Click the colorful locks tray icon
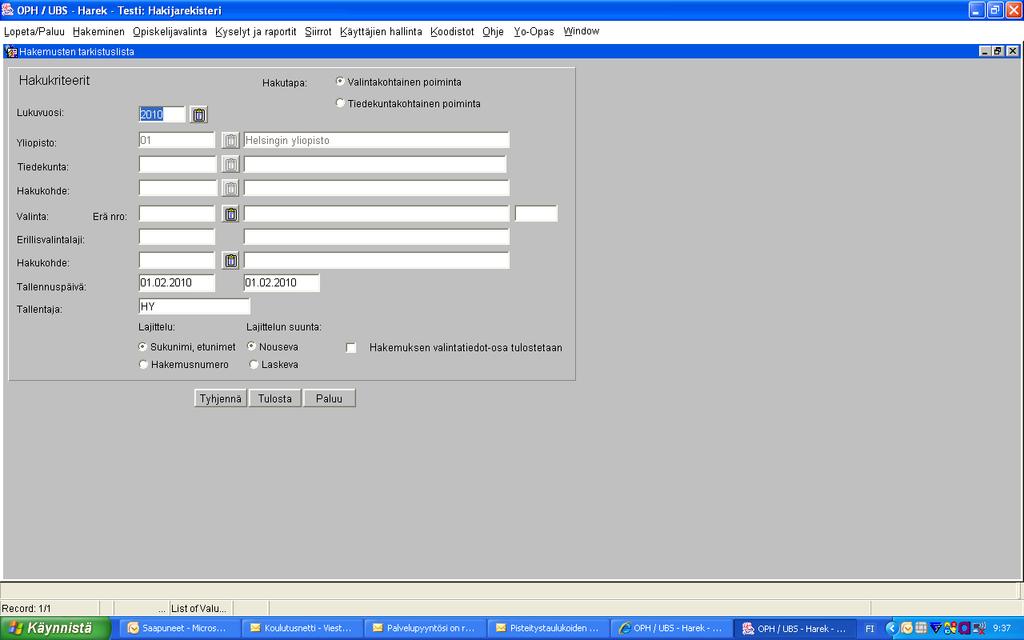Viewport: 1024px width, 640px height. pyautogui.click(x=950, y=628)
